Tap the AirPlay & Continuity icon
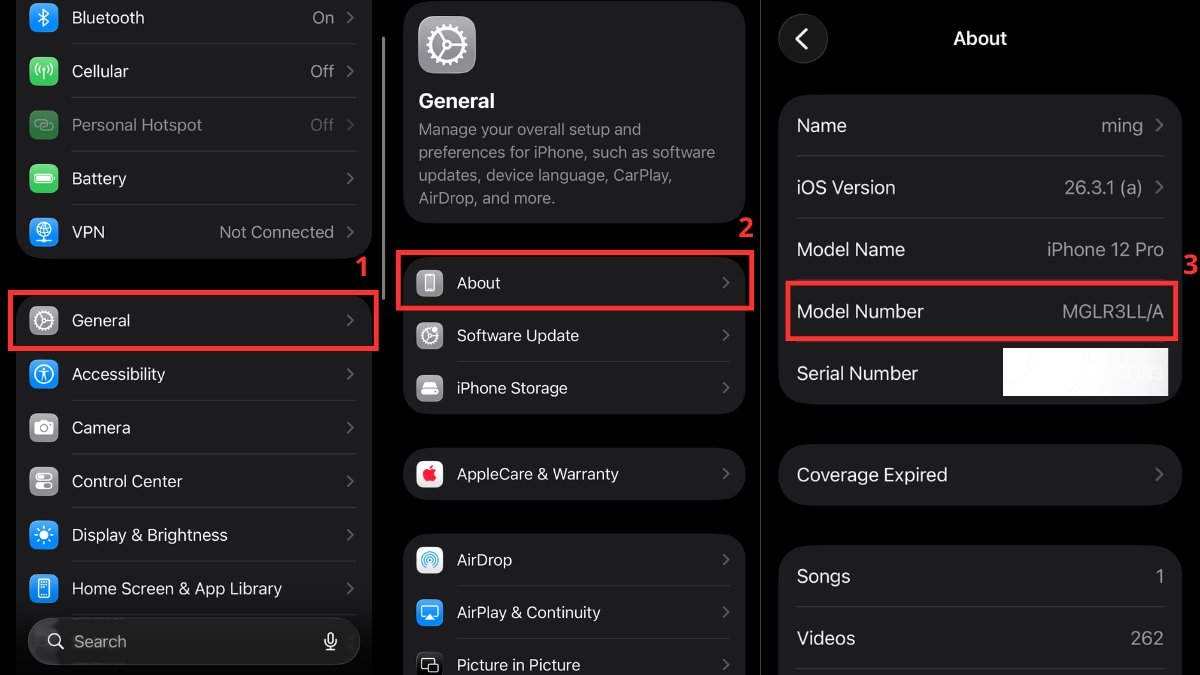Image resolution: width=1200 pixels, height=675 pixels. 430,612
